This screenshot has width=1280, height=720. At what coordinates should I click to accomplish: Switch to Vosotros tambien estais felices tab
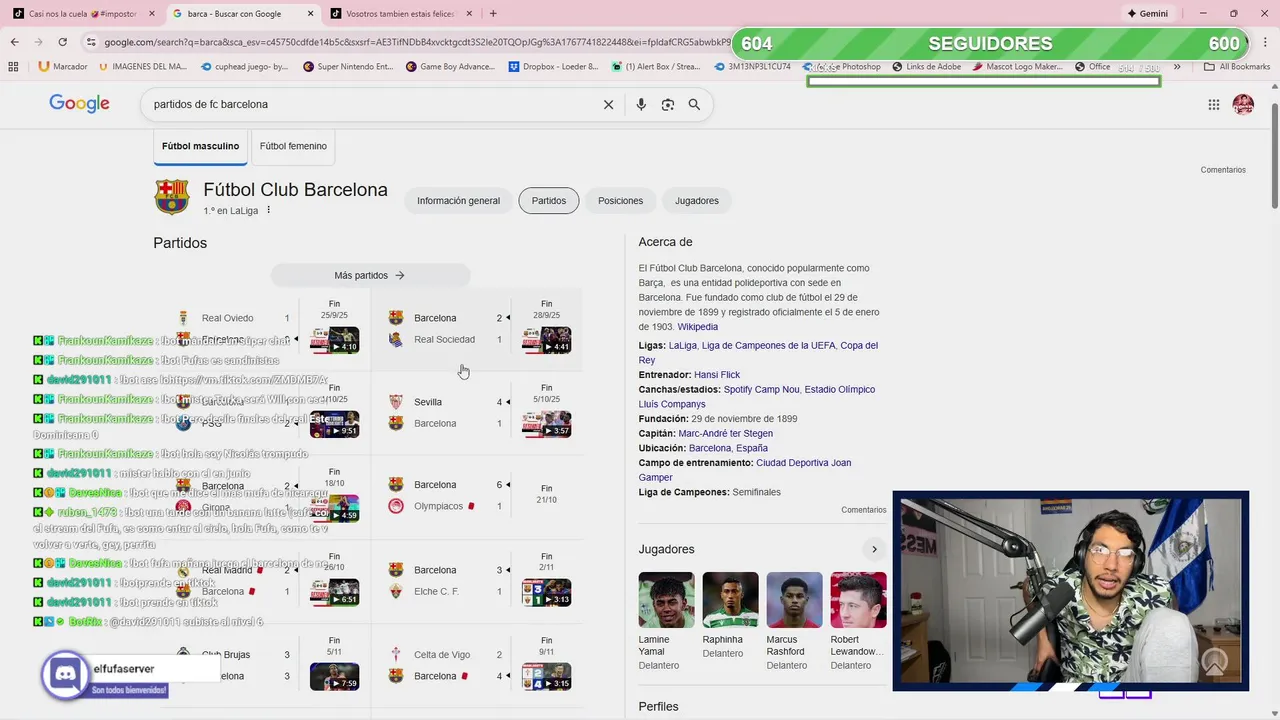pos(402,14)
